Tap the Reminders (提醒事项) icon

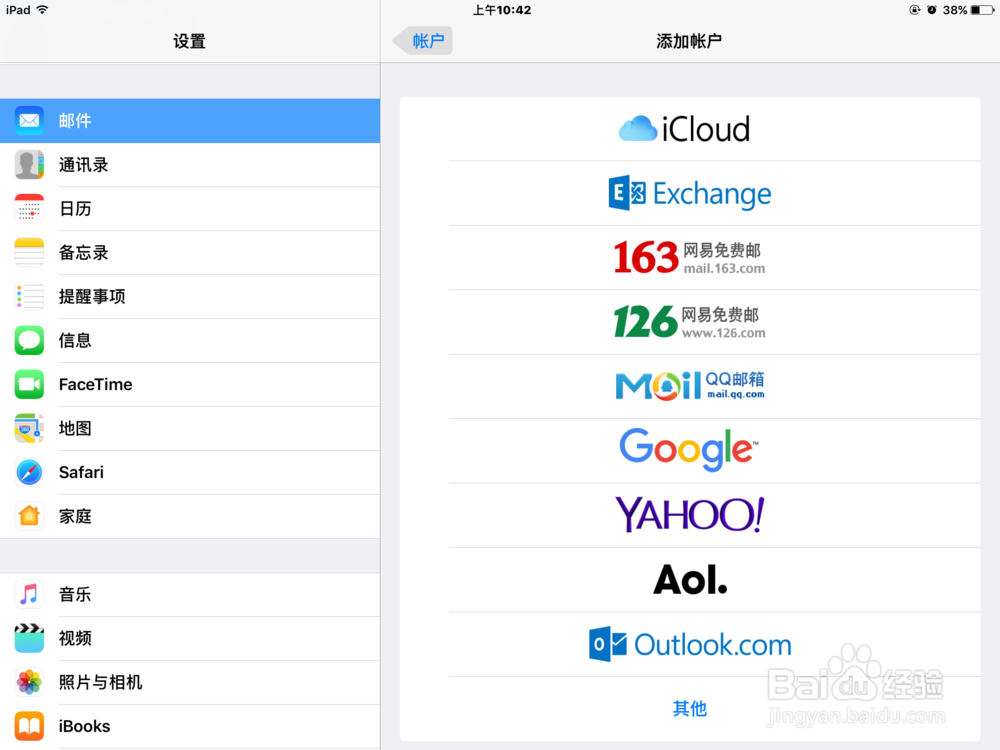pos(29,297)
